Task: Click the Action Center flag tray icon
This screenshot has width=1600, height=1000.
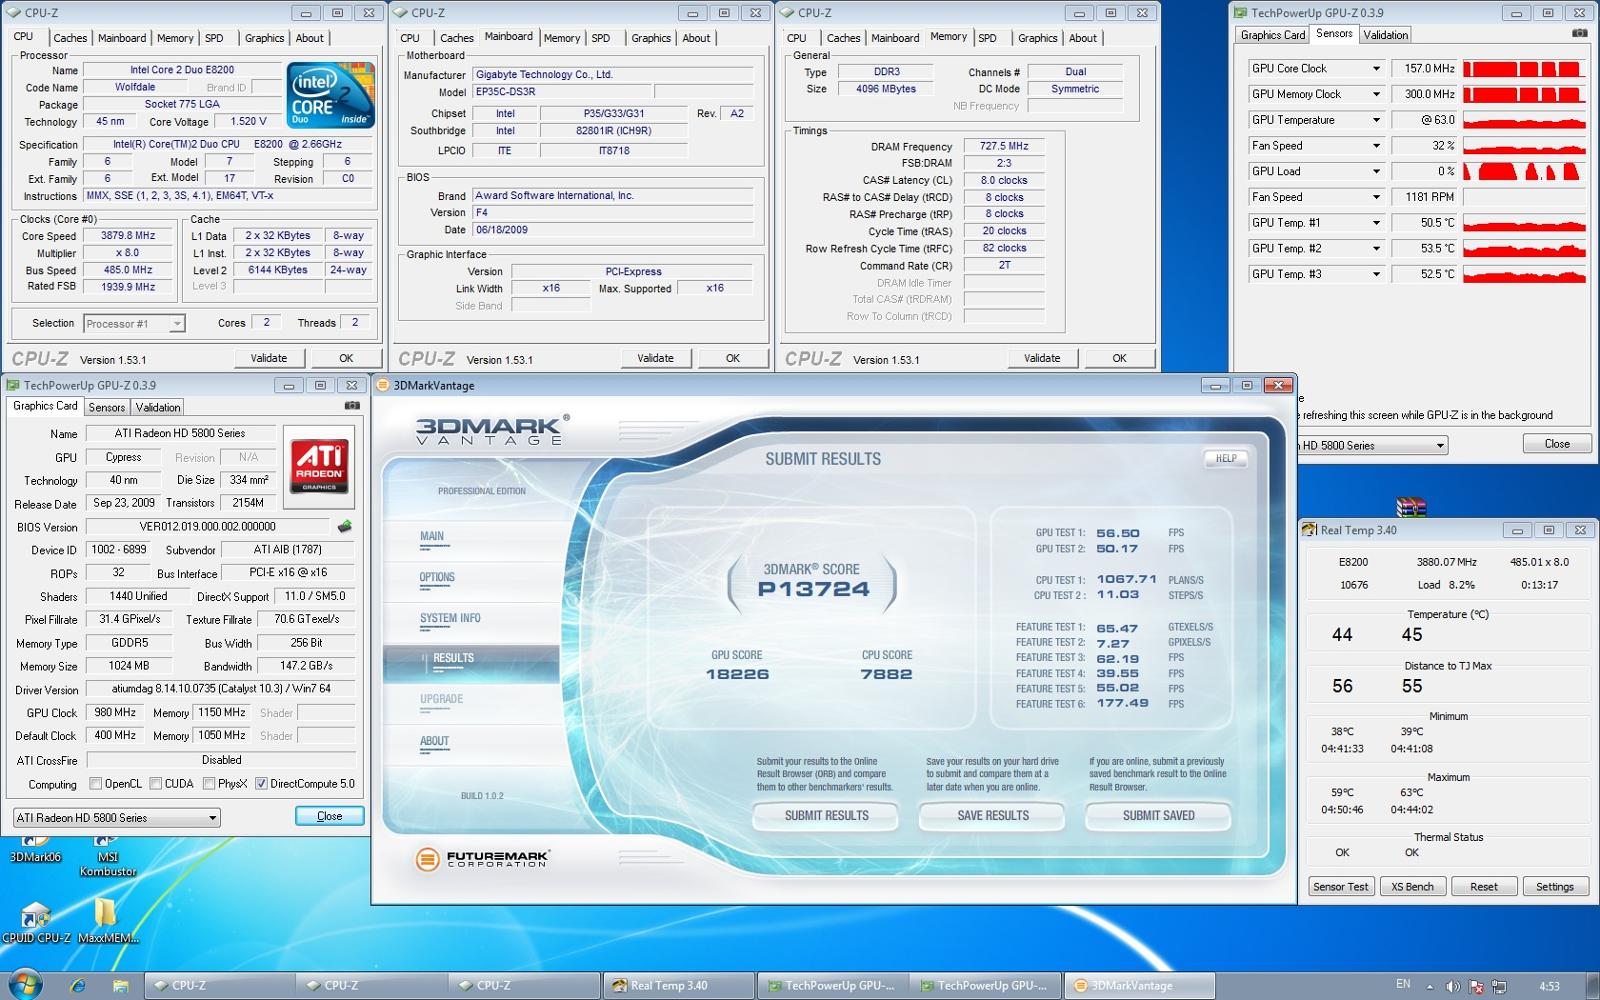Action: point(1476,986)
